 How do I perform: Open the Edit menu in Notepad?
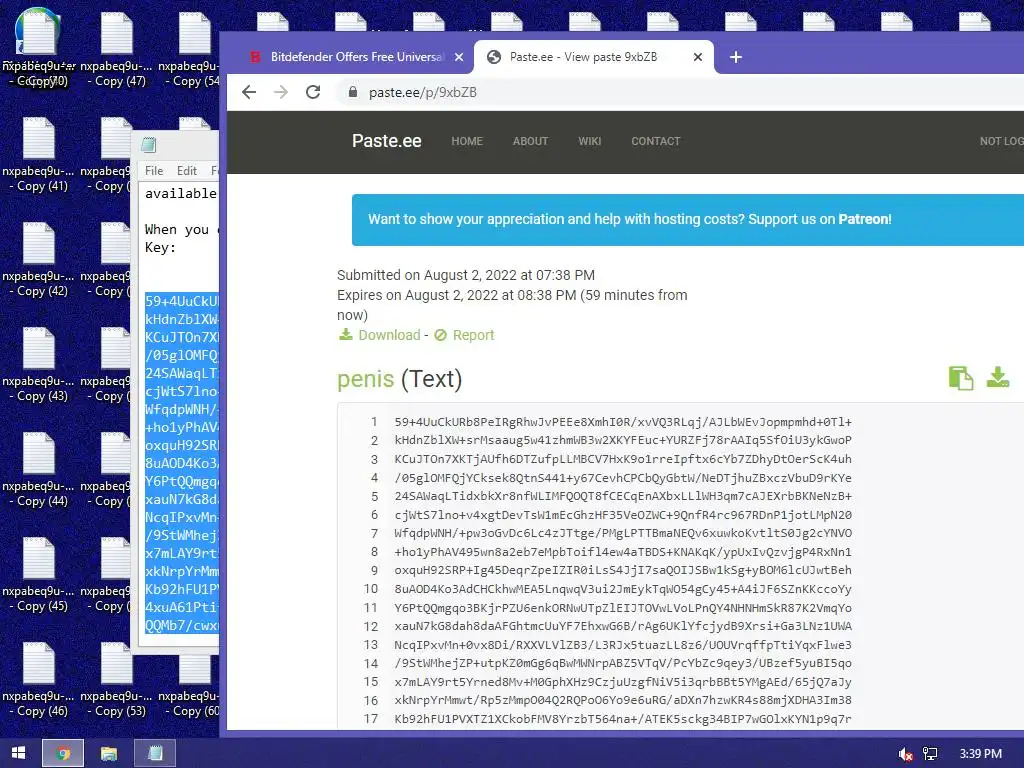(x=187, y=170)
